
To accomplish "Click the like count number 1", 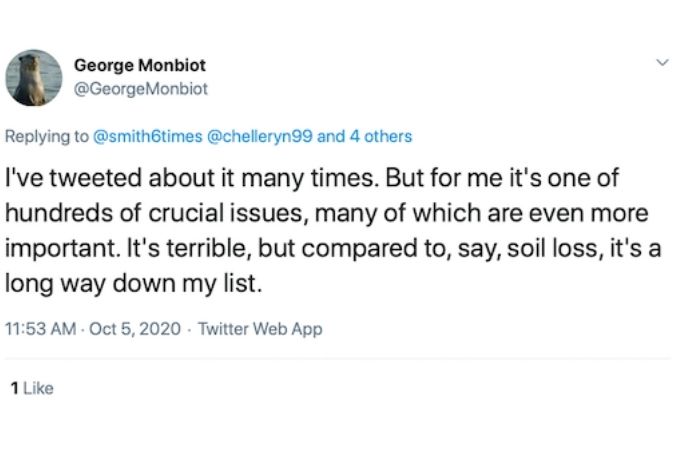I will [x=12, y=388].
